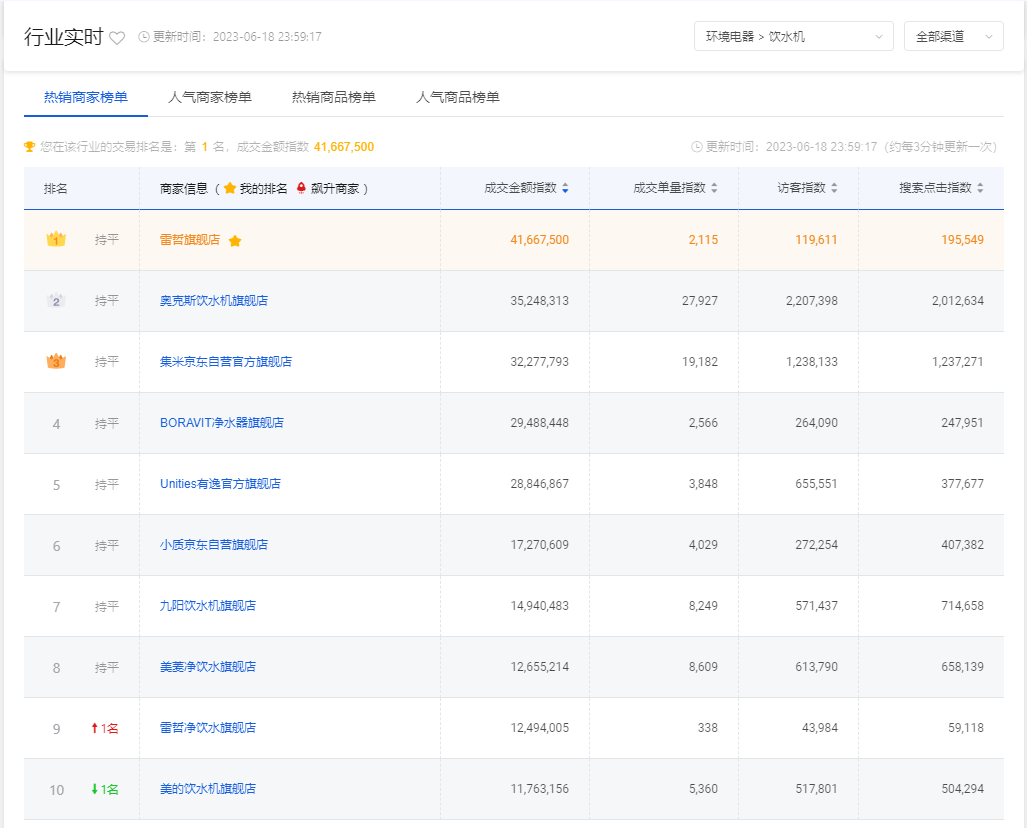Click the bronze crown rank 3 icon

(x=56, y=362)
